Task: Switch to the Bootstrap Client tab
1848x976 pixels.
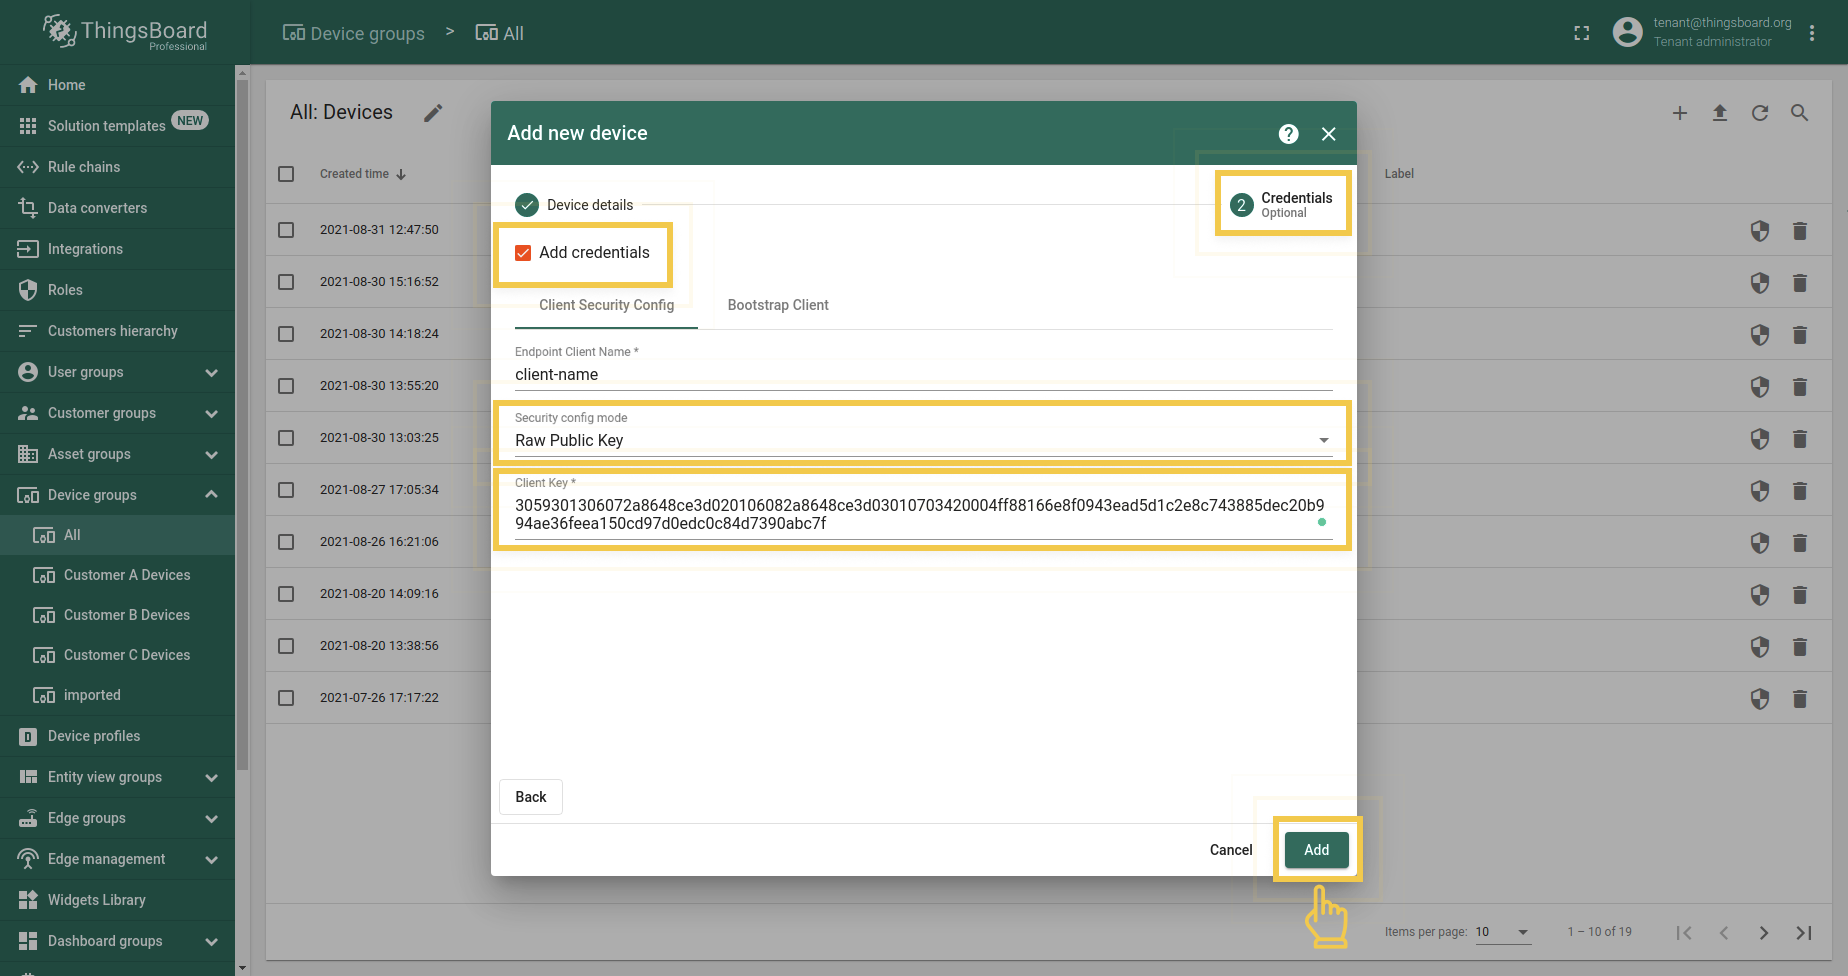Action: pos(778,305)
